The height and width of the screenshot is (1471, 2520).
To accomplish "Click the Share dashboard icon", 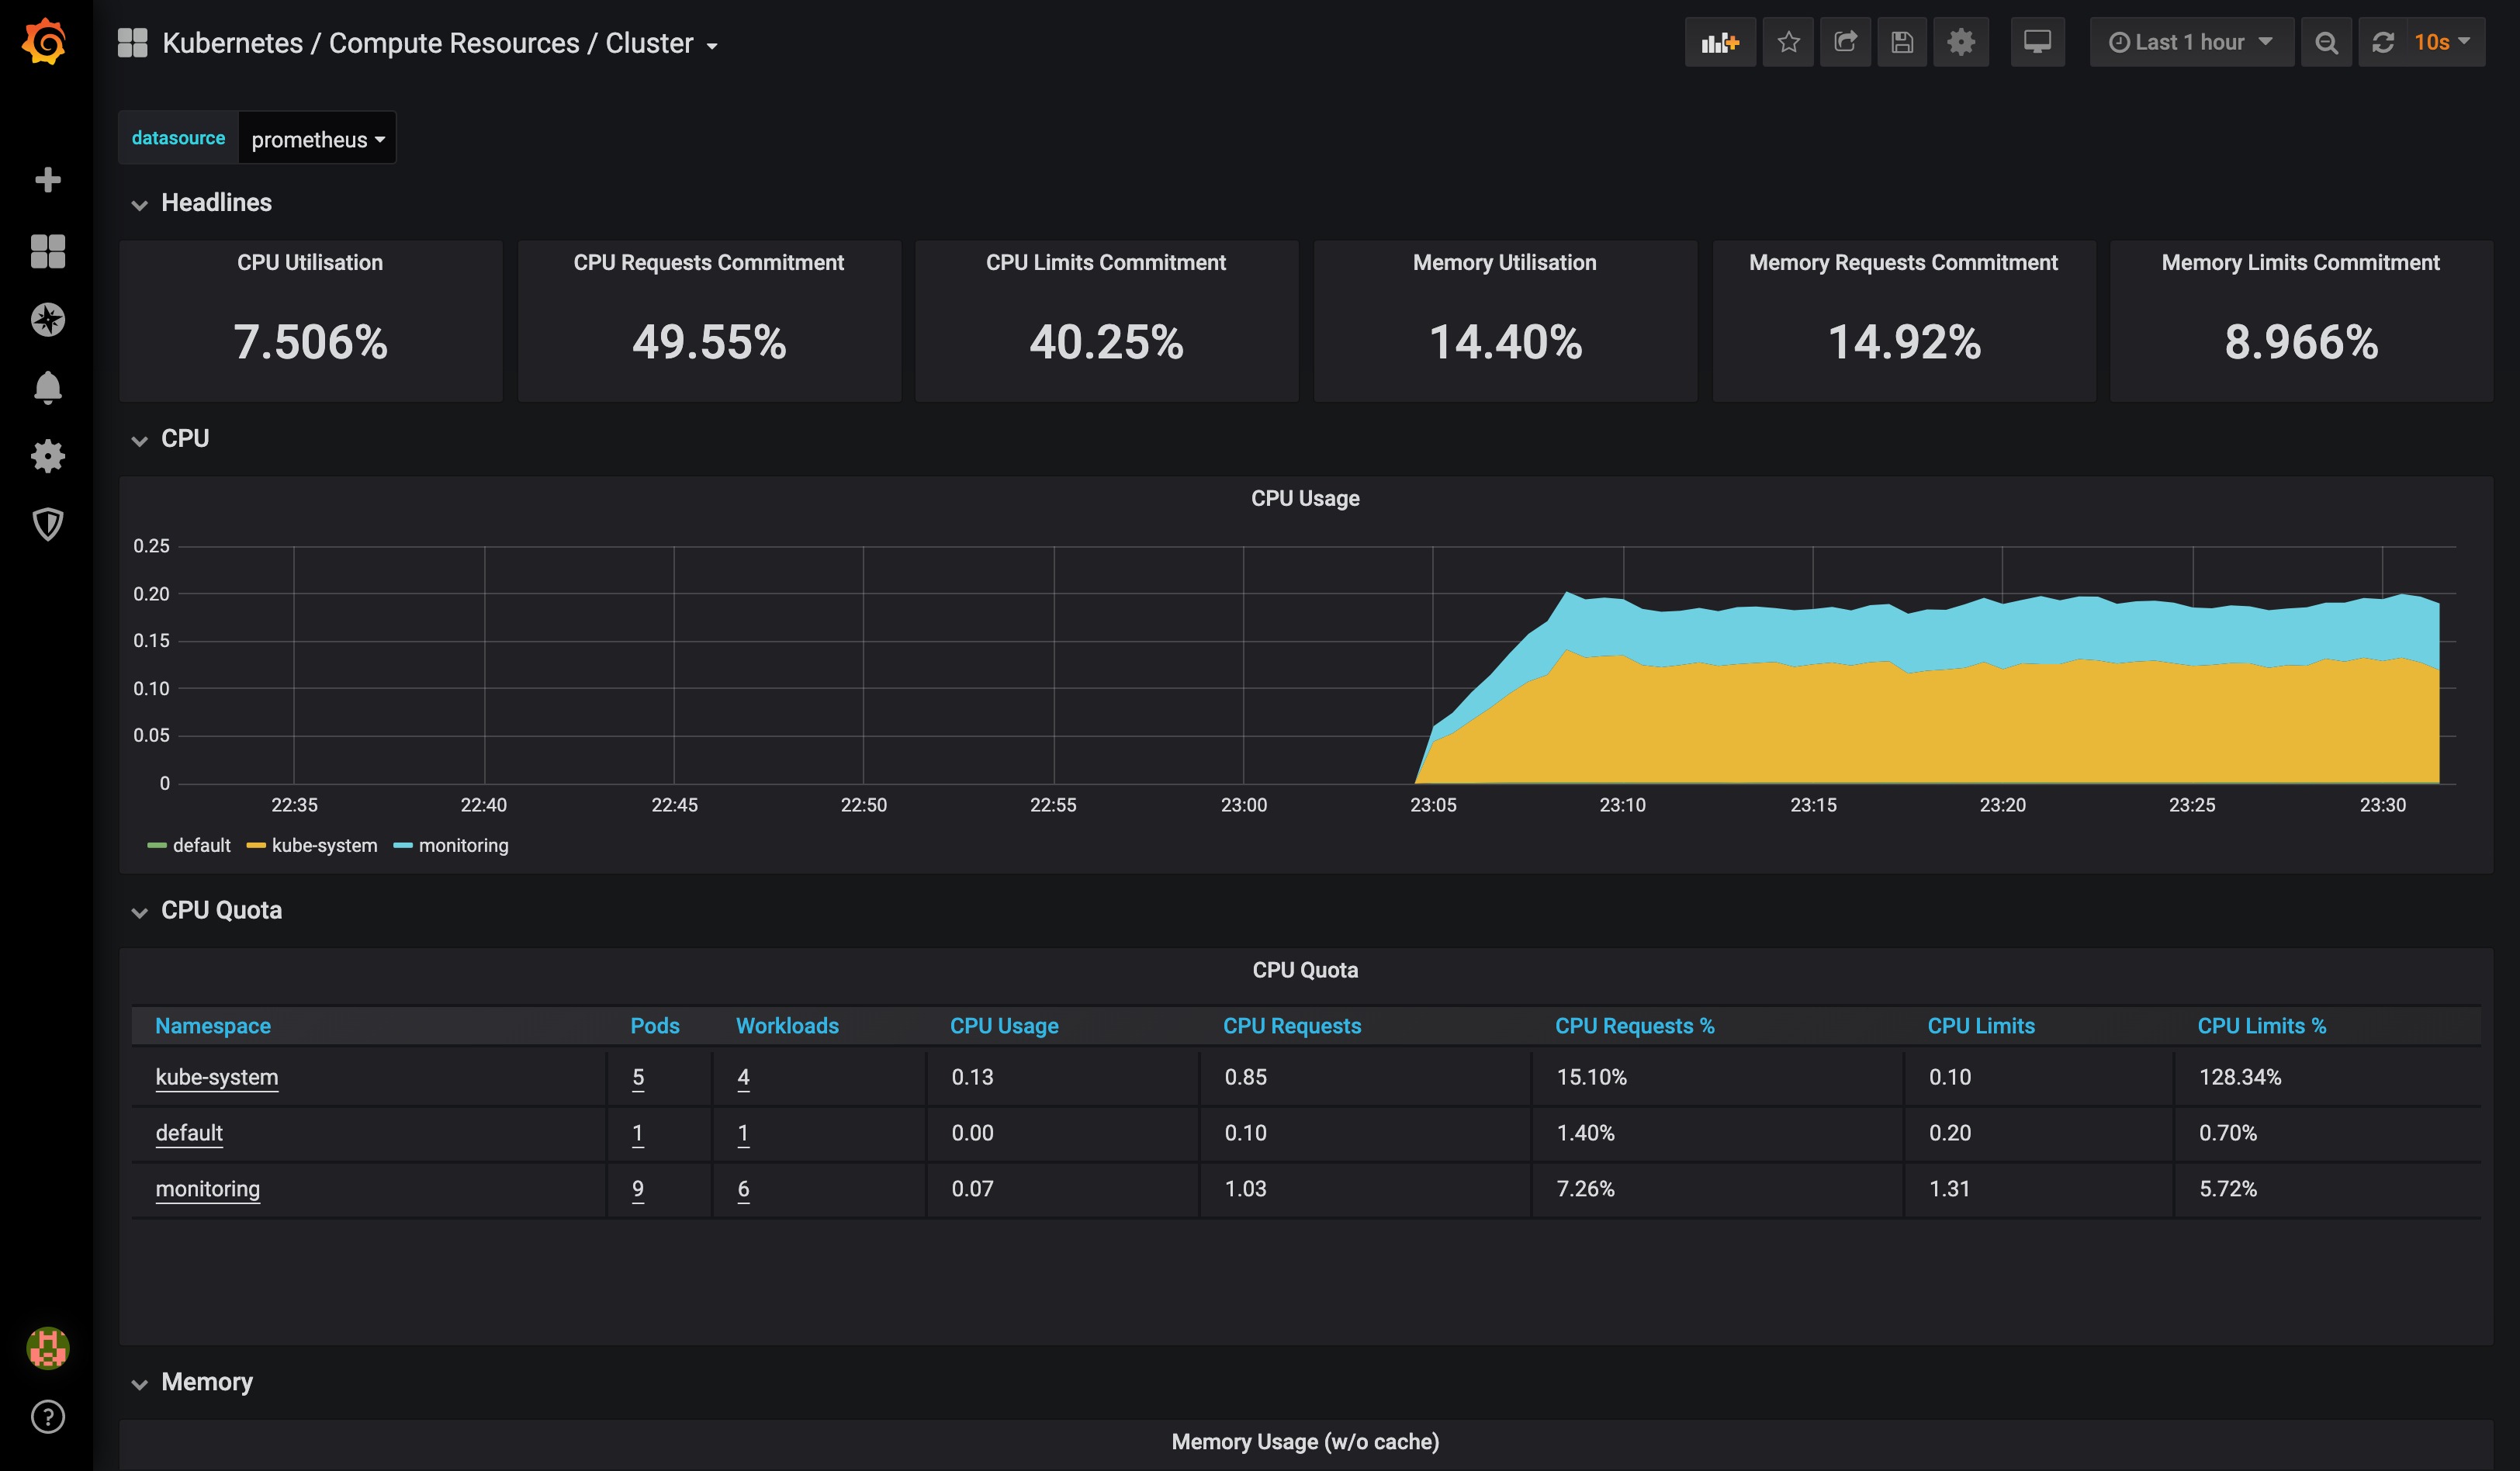I will 1845,42.
